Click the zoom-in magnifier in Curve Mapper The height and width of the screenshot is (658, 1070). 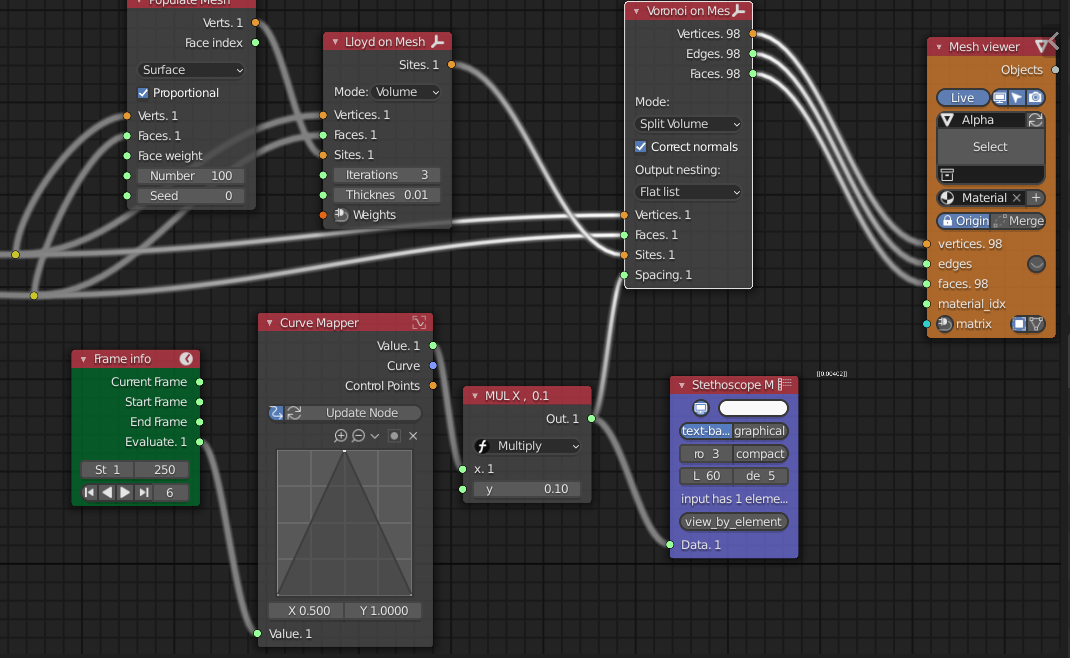tap(341, 436)
